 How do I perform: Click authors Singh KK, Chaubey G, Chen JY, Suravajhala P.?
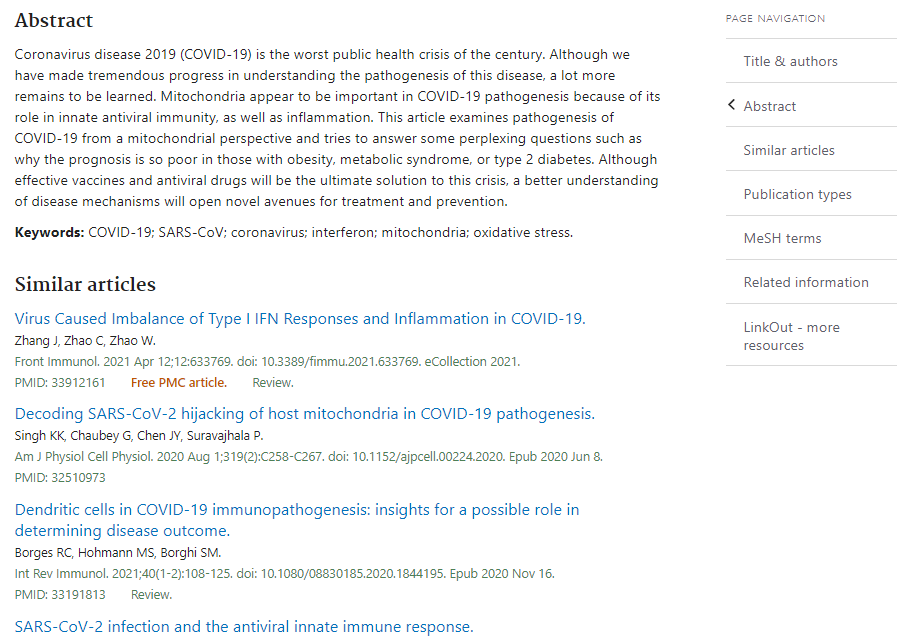click(x=139, y=435)
